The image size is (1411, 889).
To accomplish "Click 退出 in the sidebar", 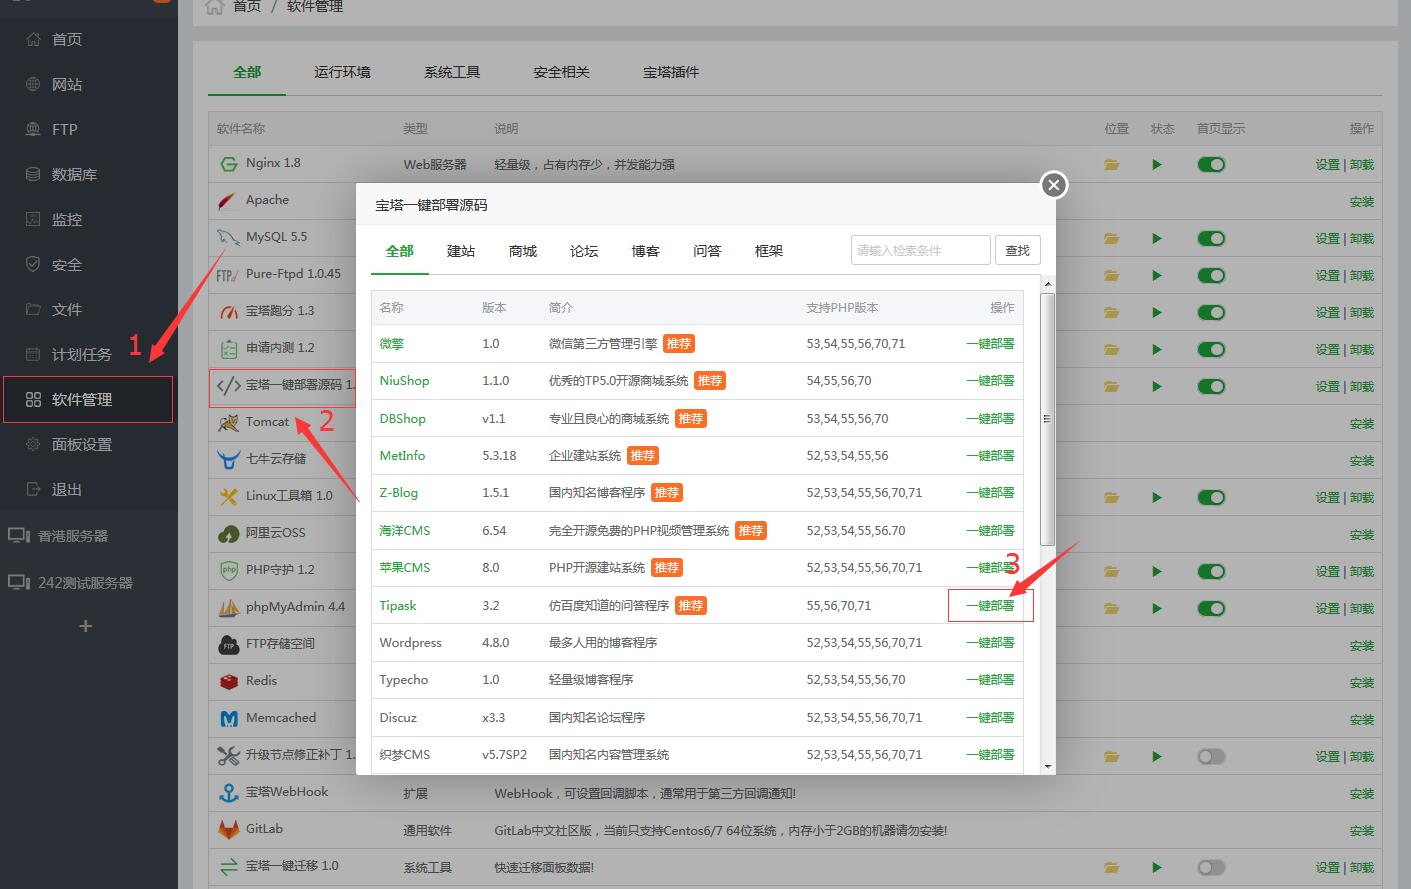I will [66, 489].
